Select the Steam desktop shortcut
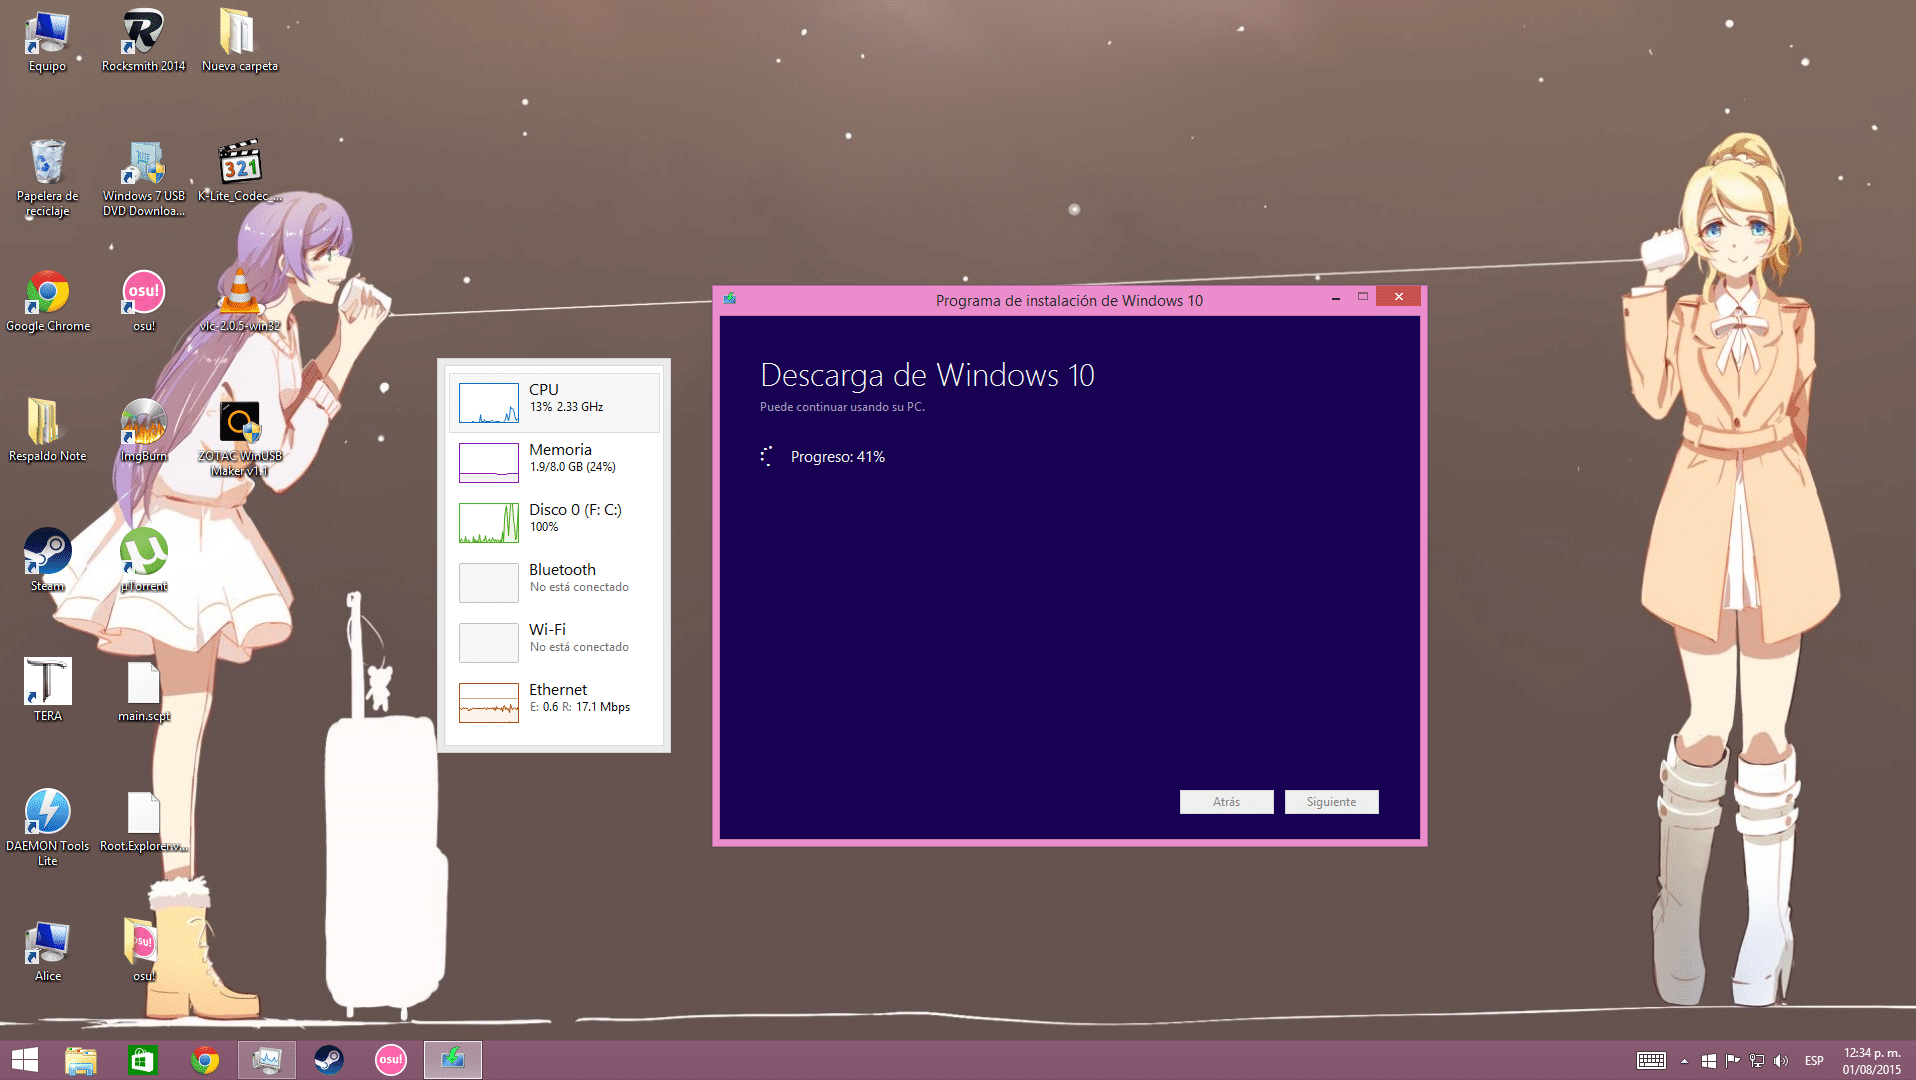 point(47,561)
